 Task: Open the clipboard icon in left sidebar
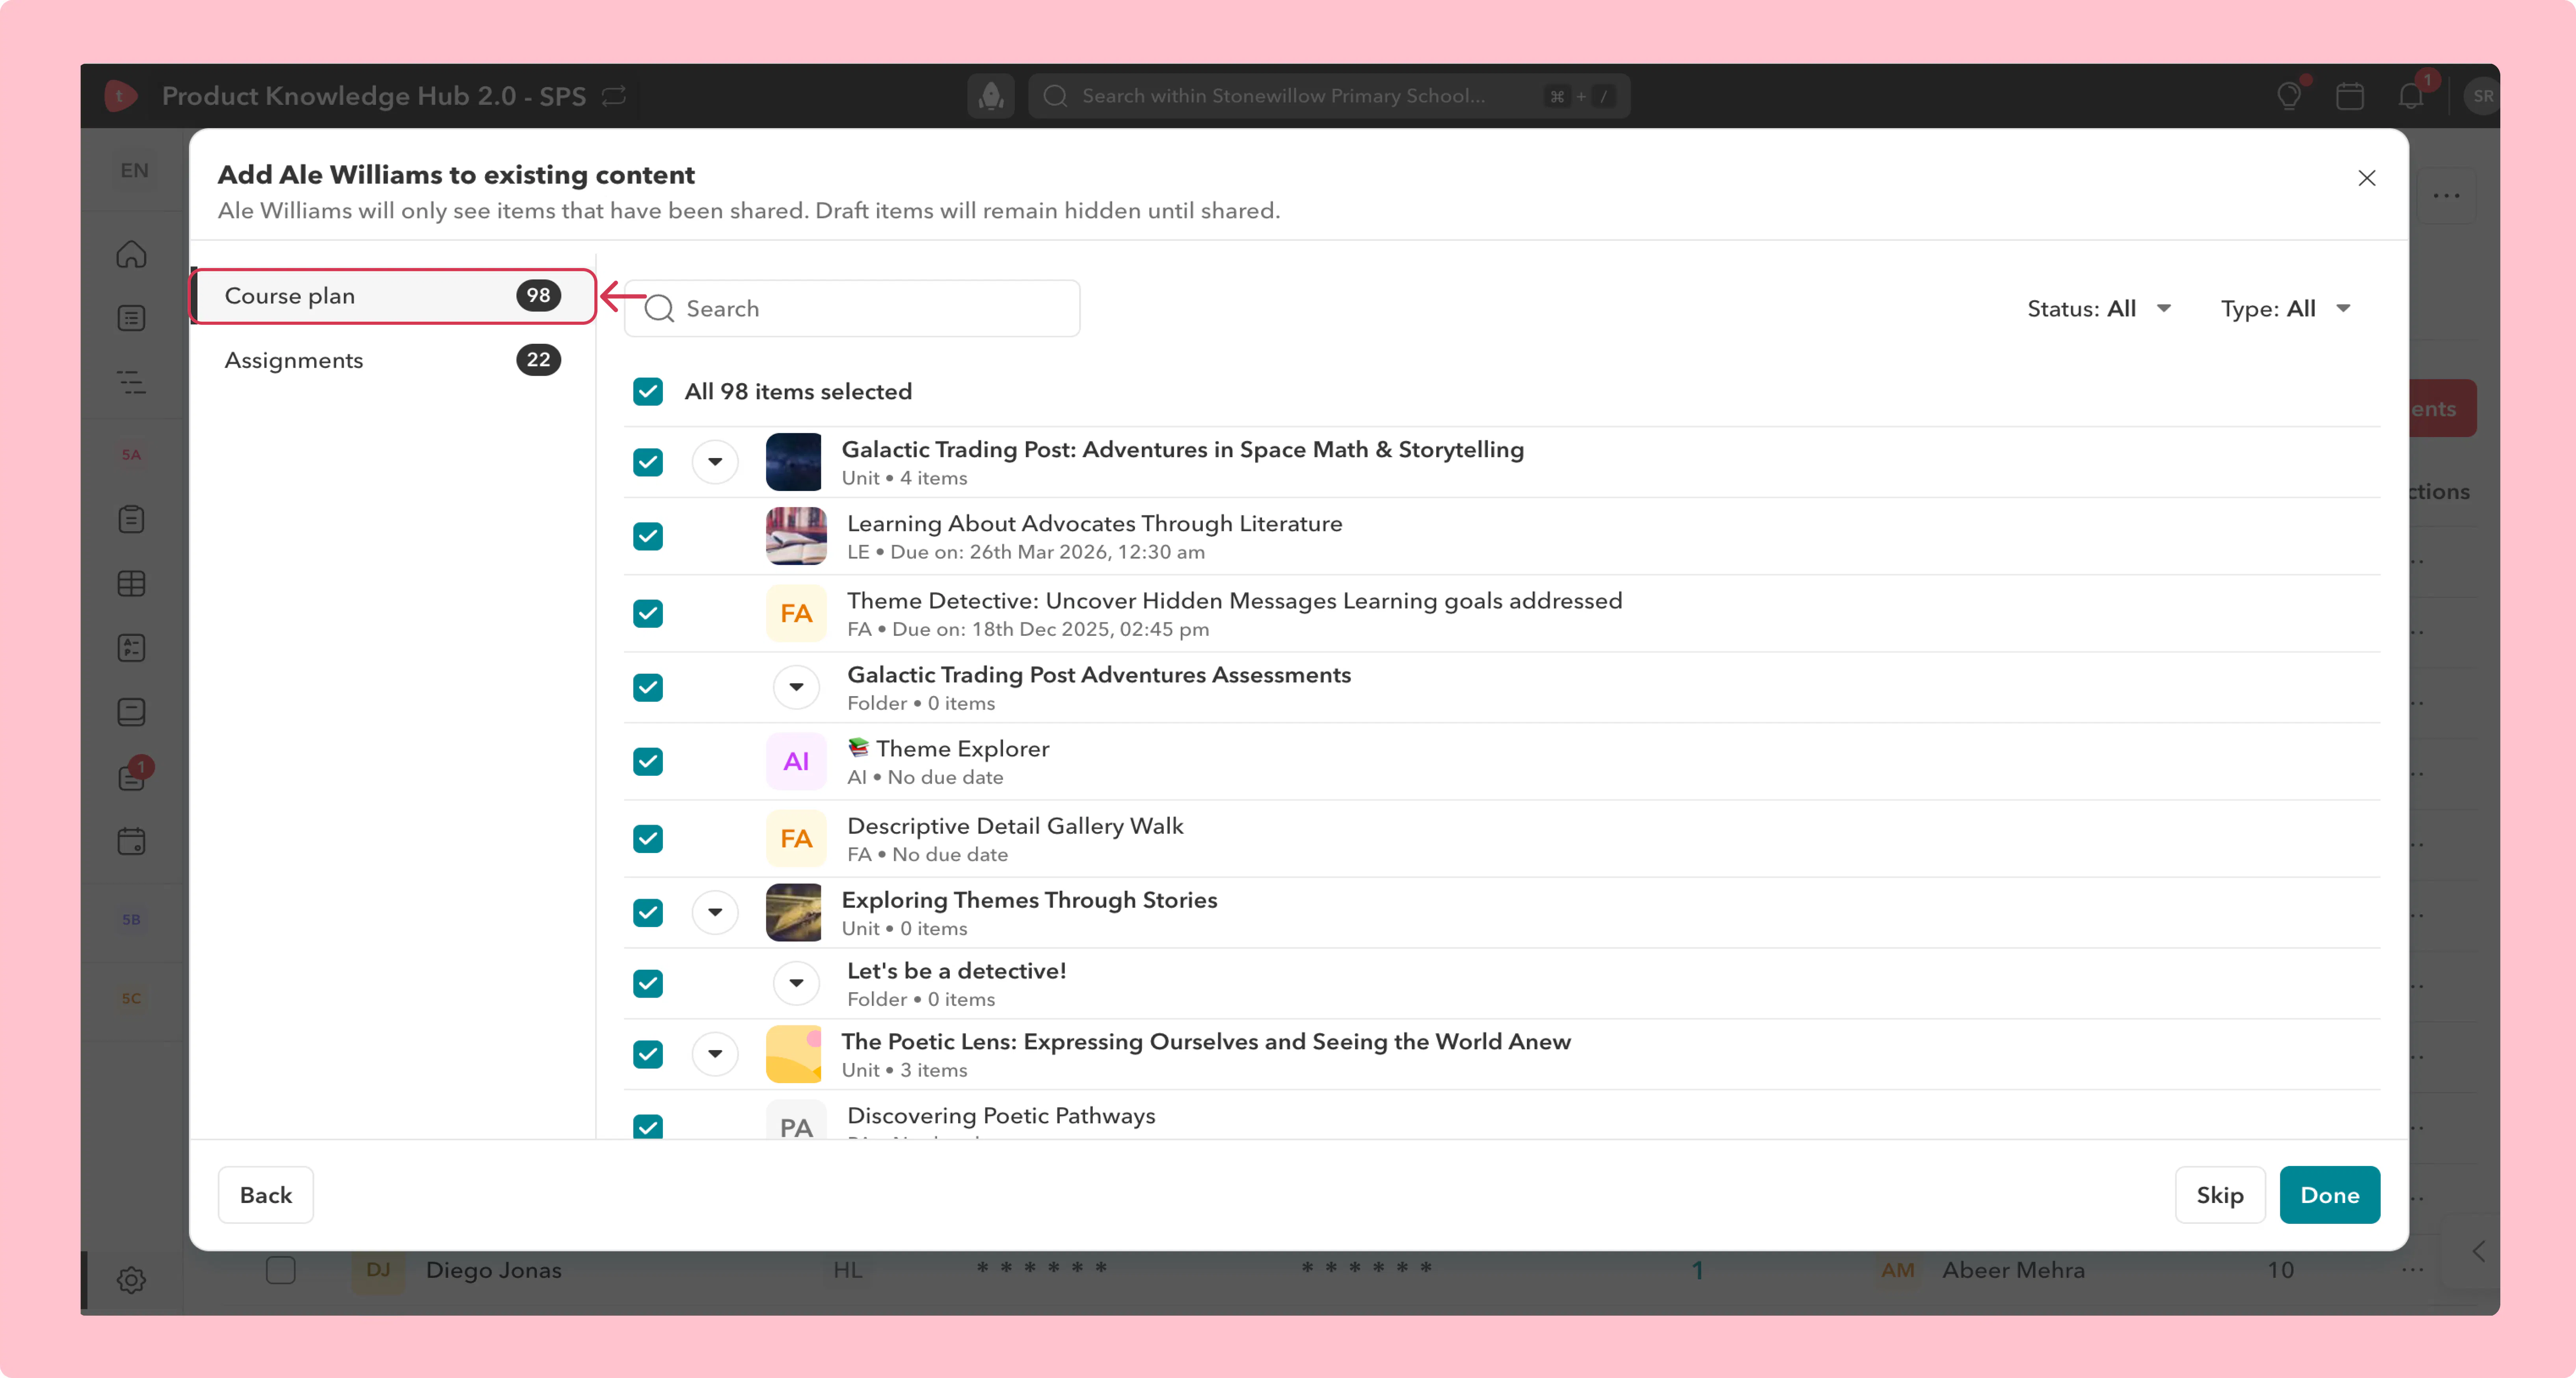point(131,519)
